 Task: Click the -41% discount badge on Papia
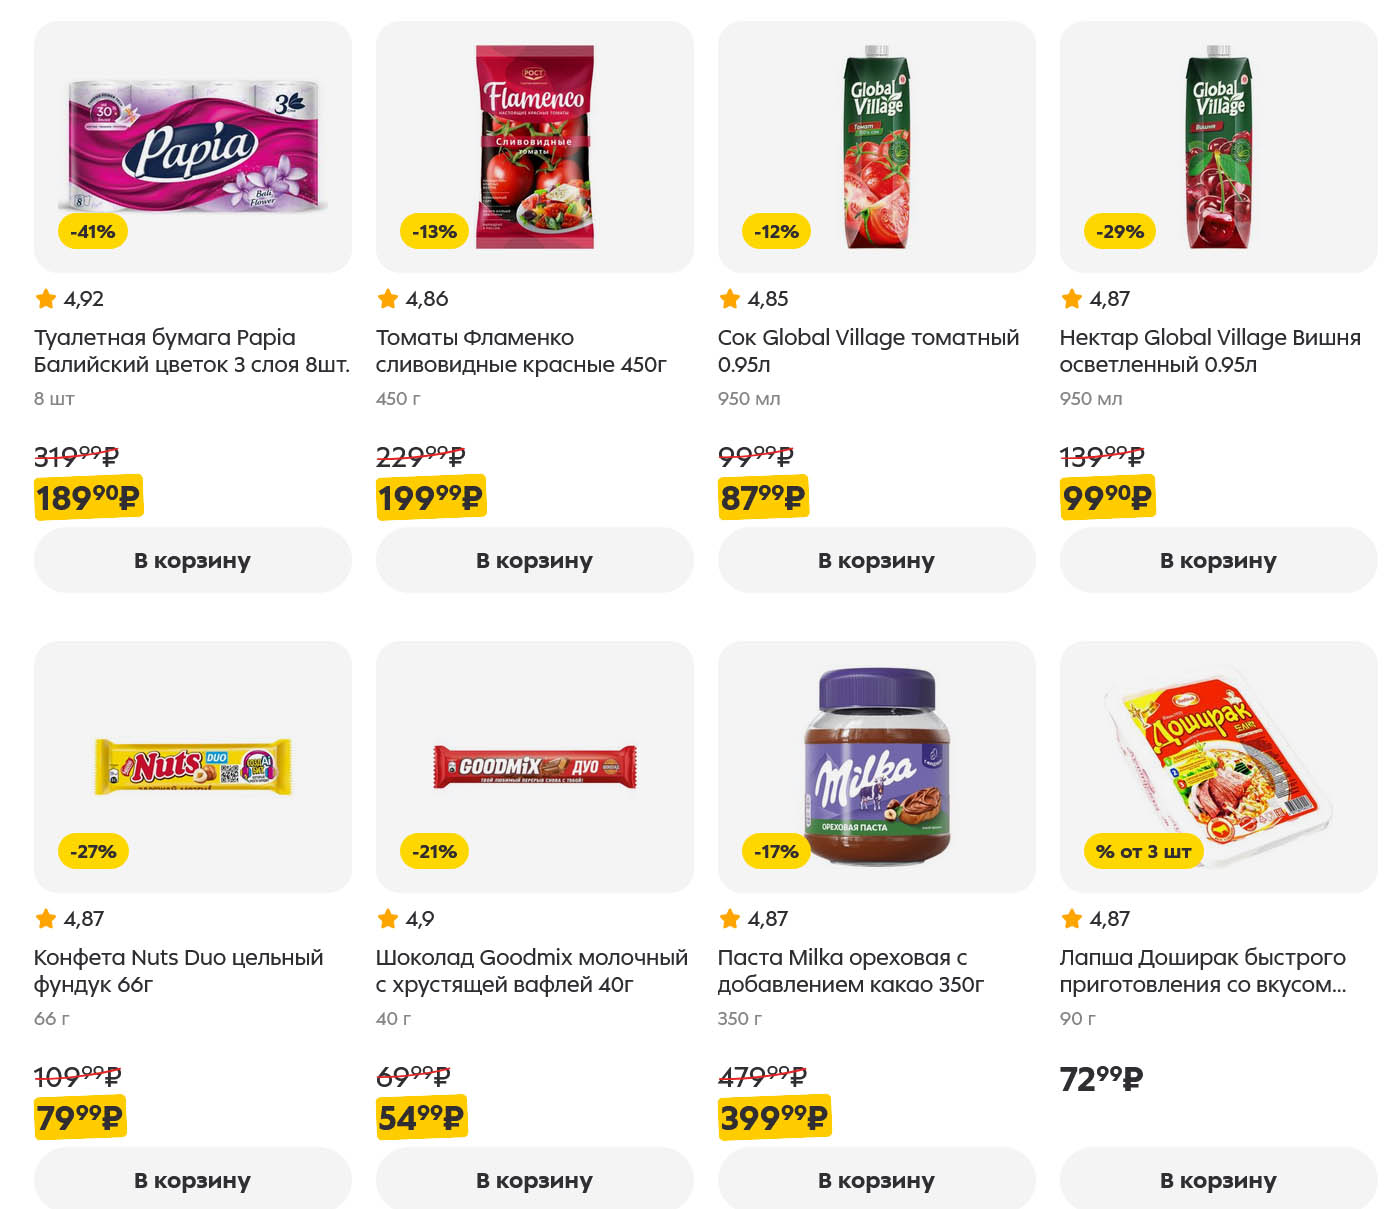(x=93, y=232)
